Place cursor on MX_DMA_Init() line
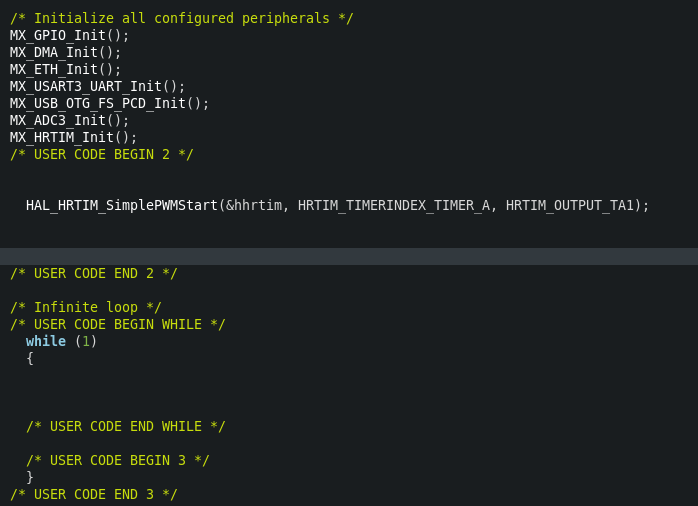Viewport: 698px width, 506px height. 65,53
